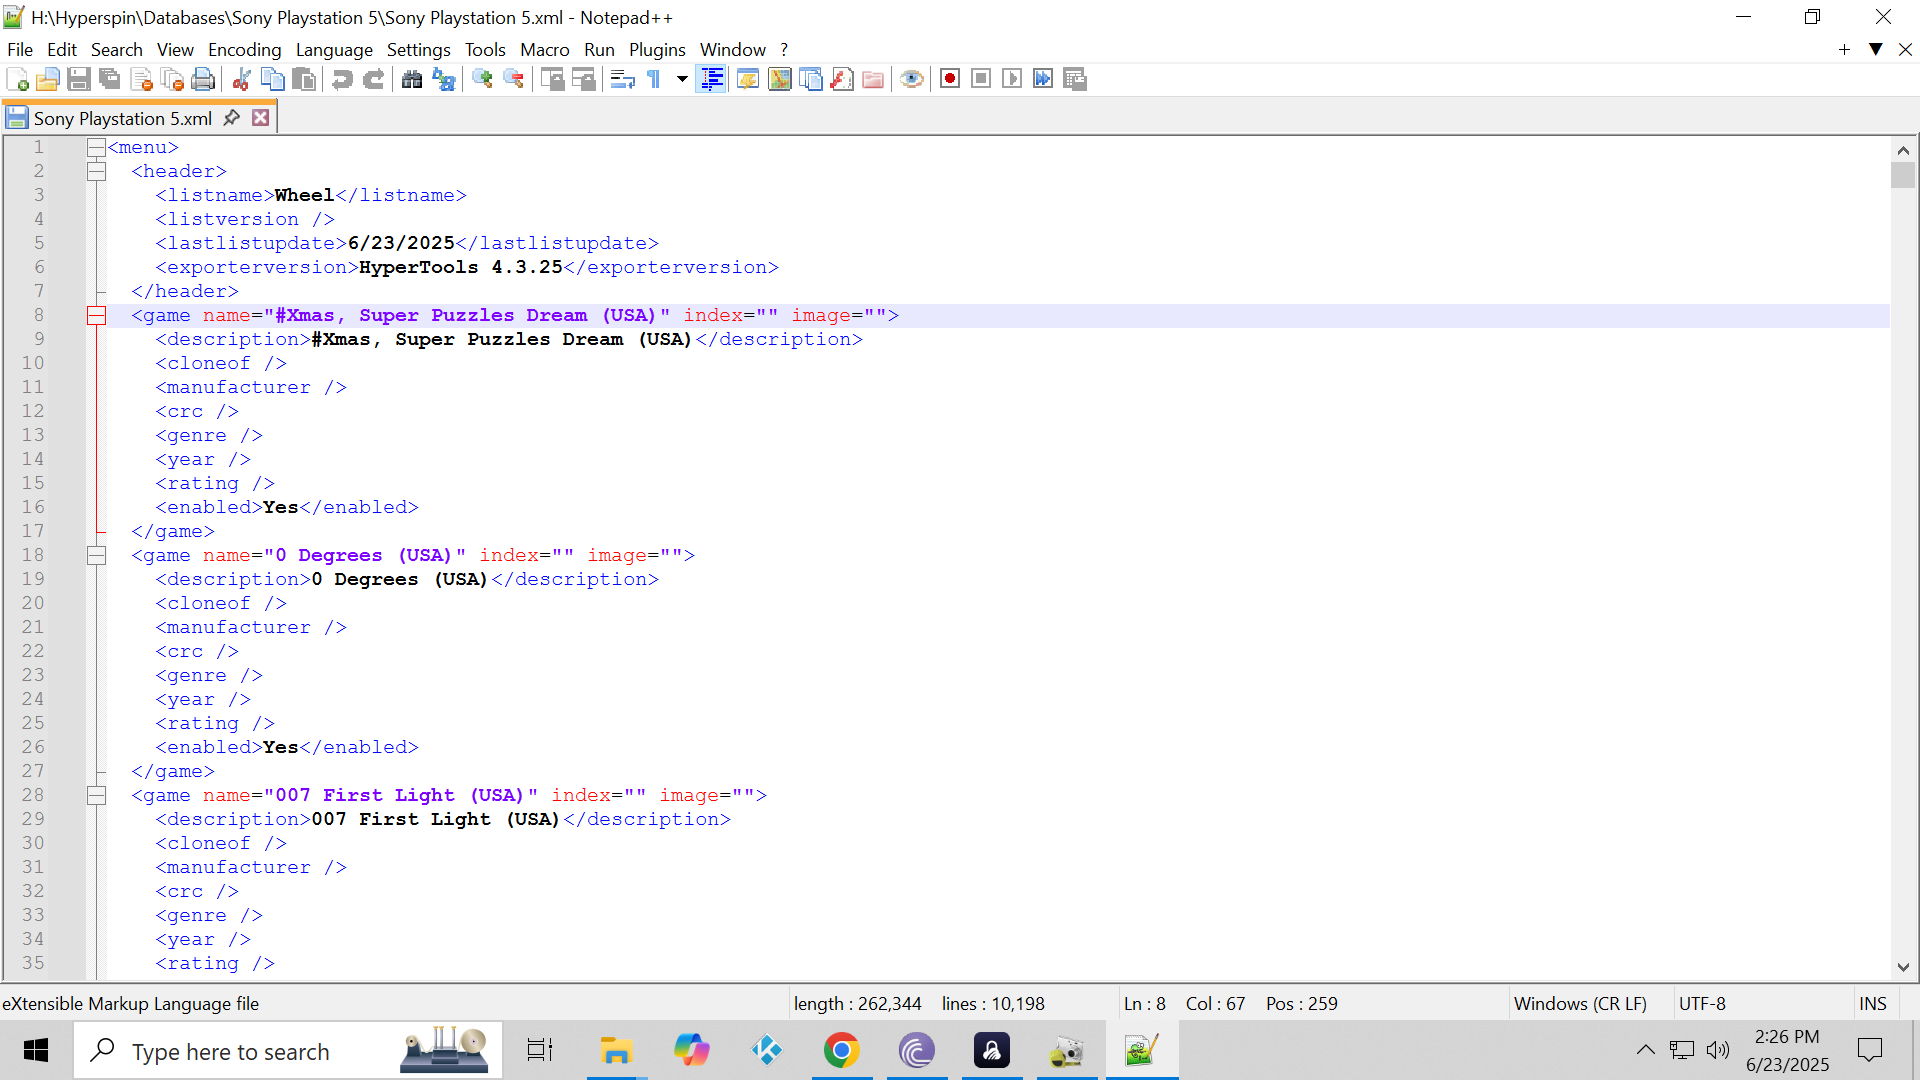1920x1080 pixels.
Task: Save the current recorded macro icon
Action: click(x=1075, y=79)
